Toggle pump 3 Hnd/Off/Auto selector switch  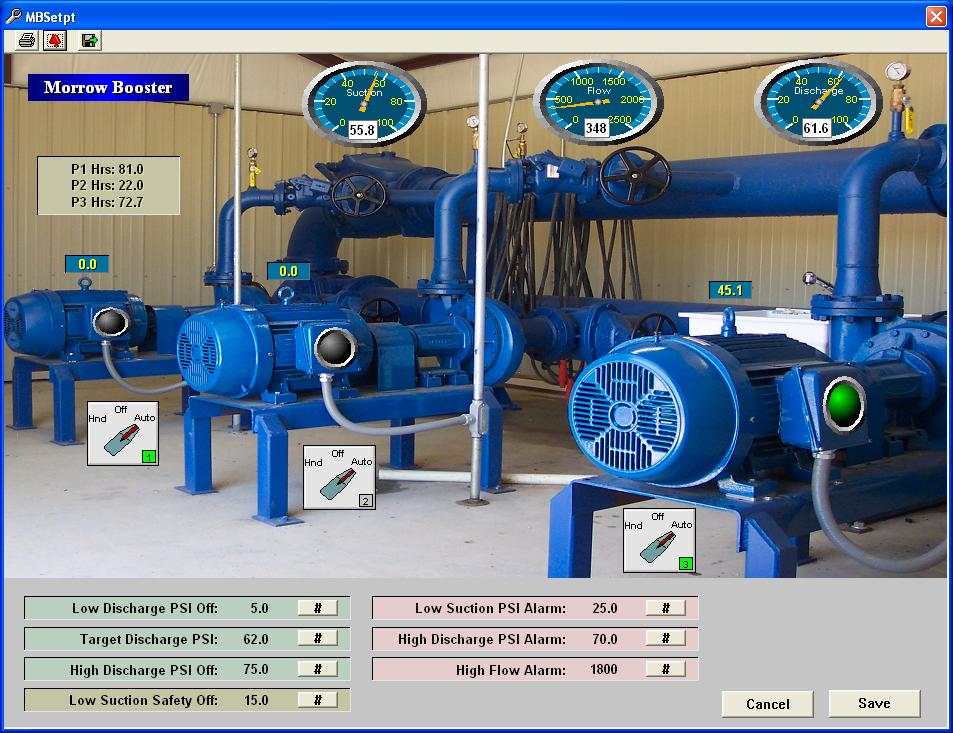pos(658,540)
